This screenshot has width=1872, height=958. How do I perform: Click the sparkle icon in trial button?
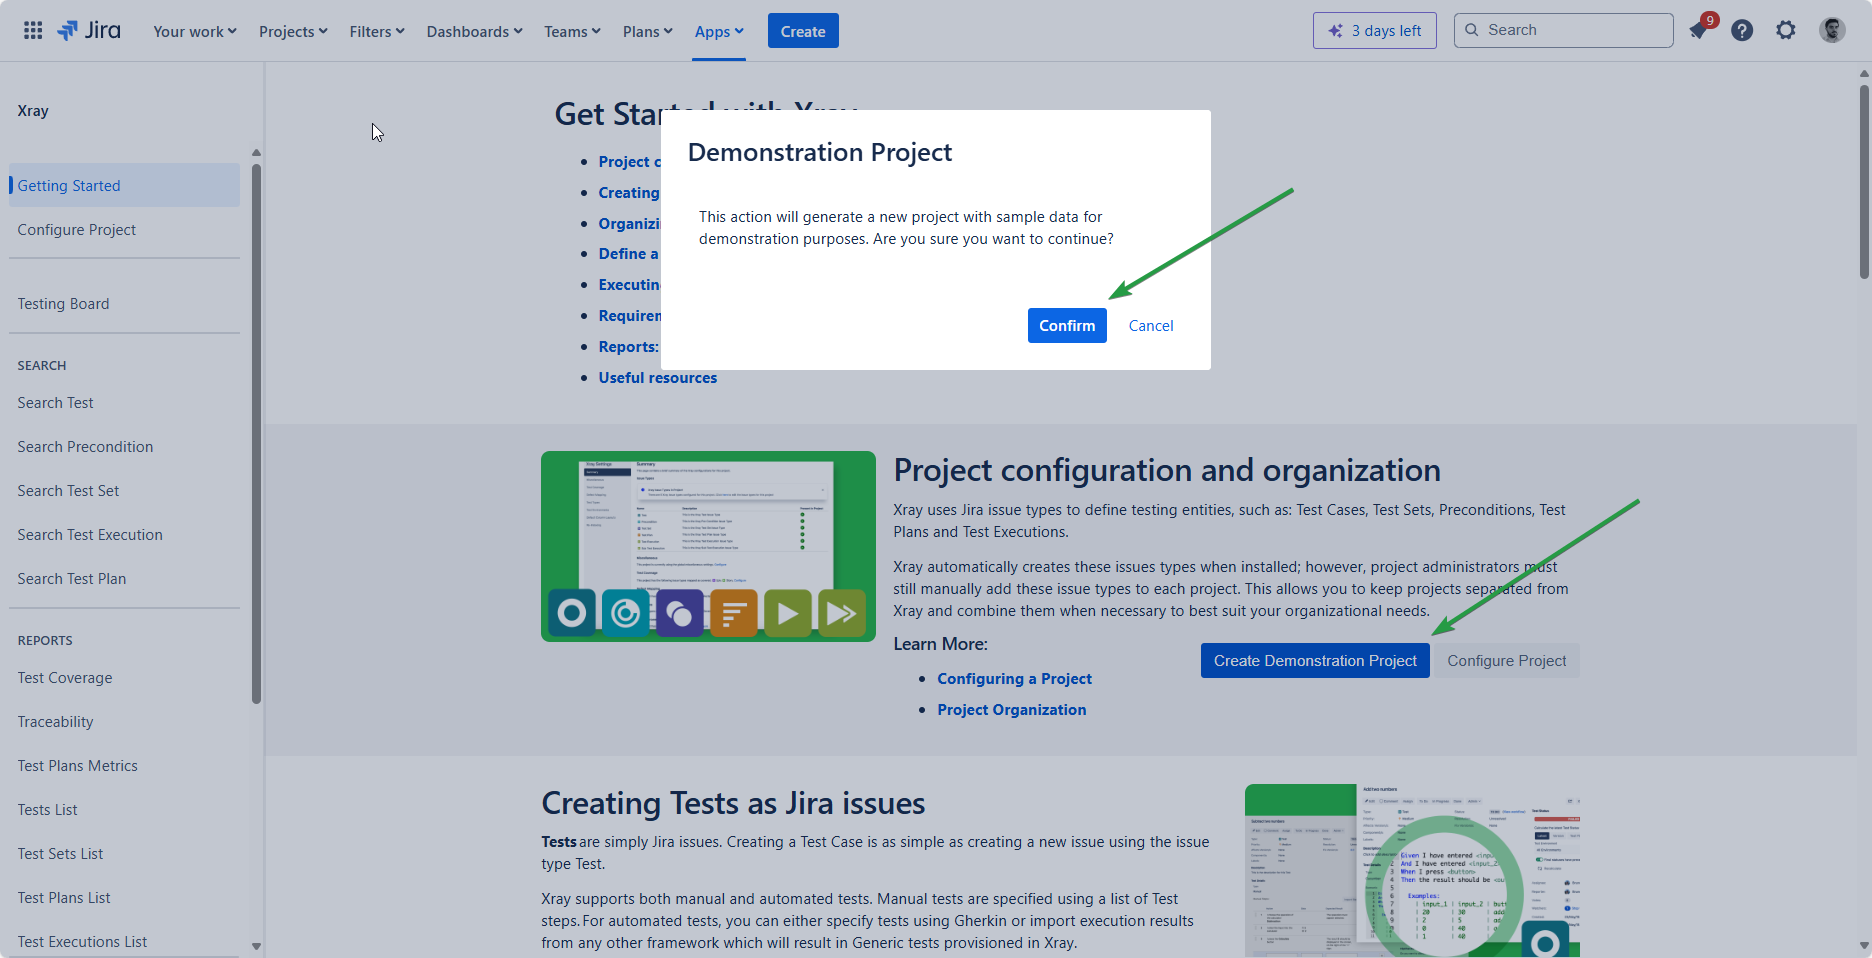point(1335,31)
